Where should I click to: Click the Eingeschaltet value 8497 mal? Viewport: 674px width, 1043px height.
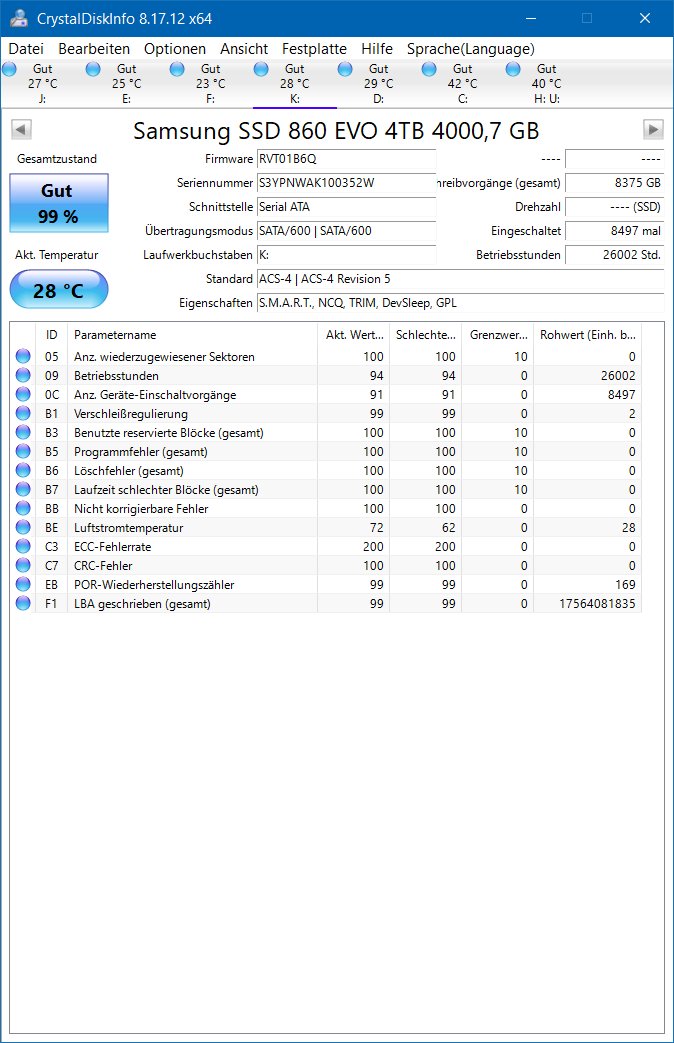[x=615, y=231]
